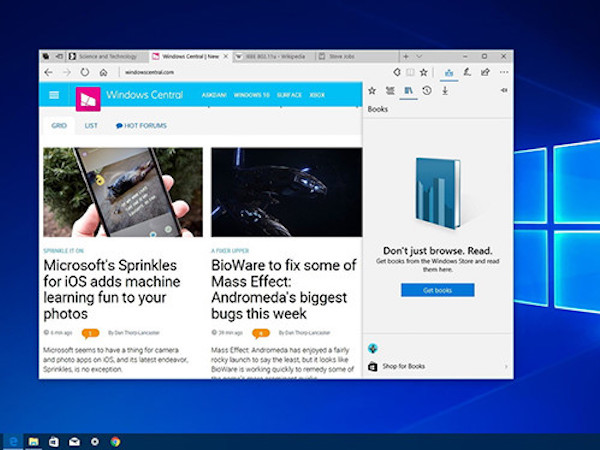600x450 pixels.
Task: Open Microsoft's Sprinkles for iOS headline
Action: pyautogui.click(x=112, y=289)
